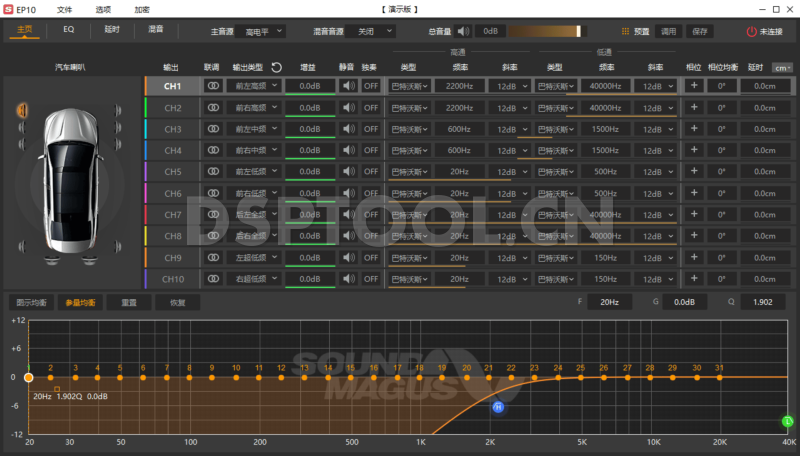
Task: Click the 保存 preset button
Action: pyautogui.click(x=699, y=32)
